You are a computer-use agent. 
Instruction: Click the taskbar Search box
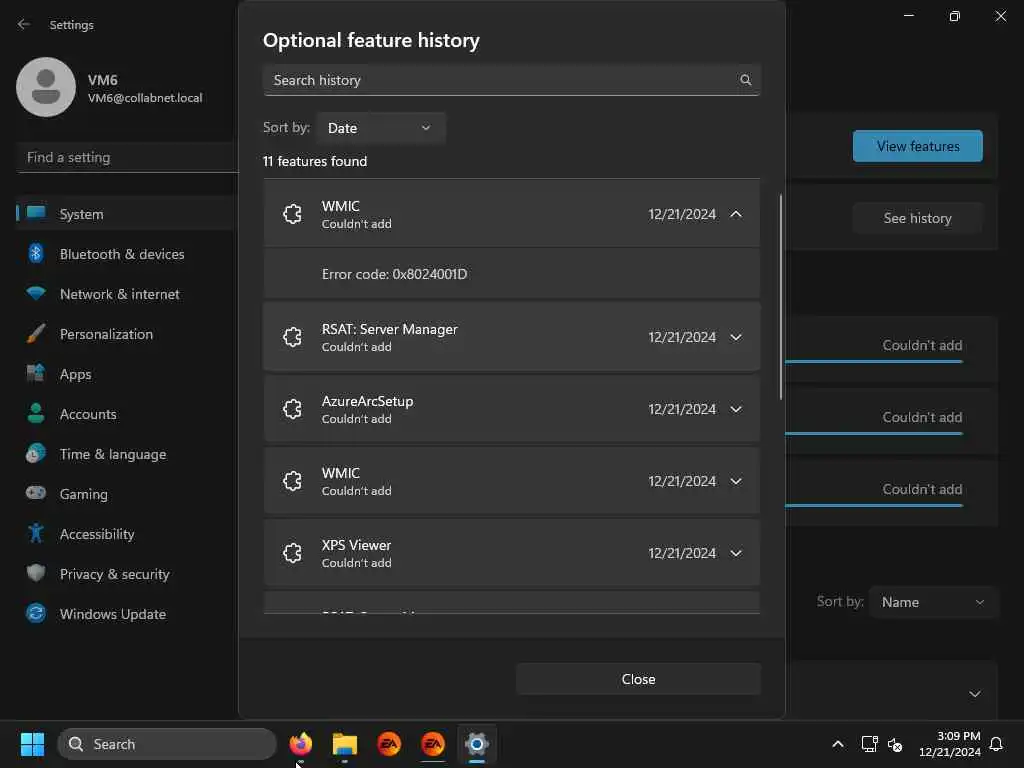[x=167, y=744]
